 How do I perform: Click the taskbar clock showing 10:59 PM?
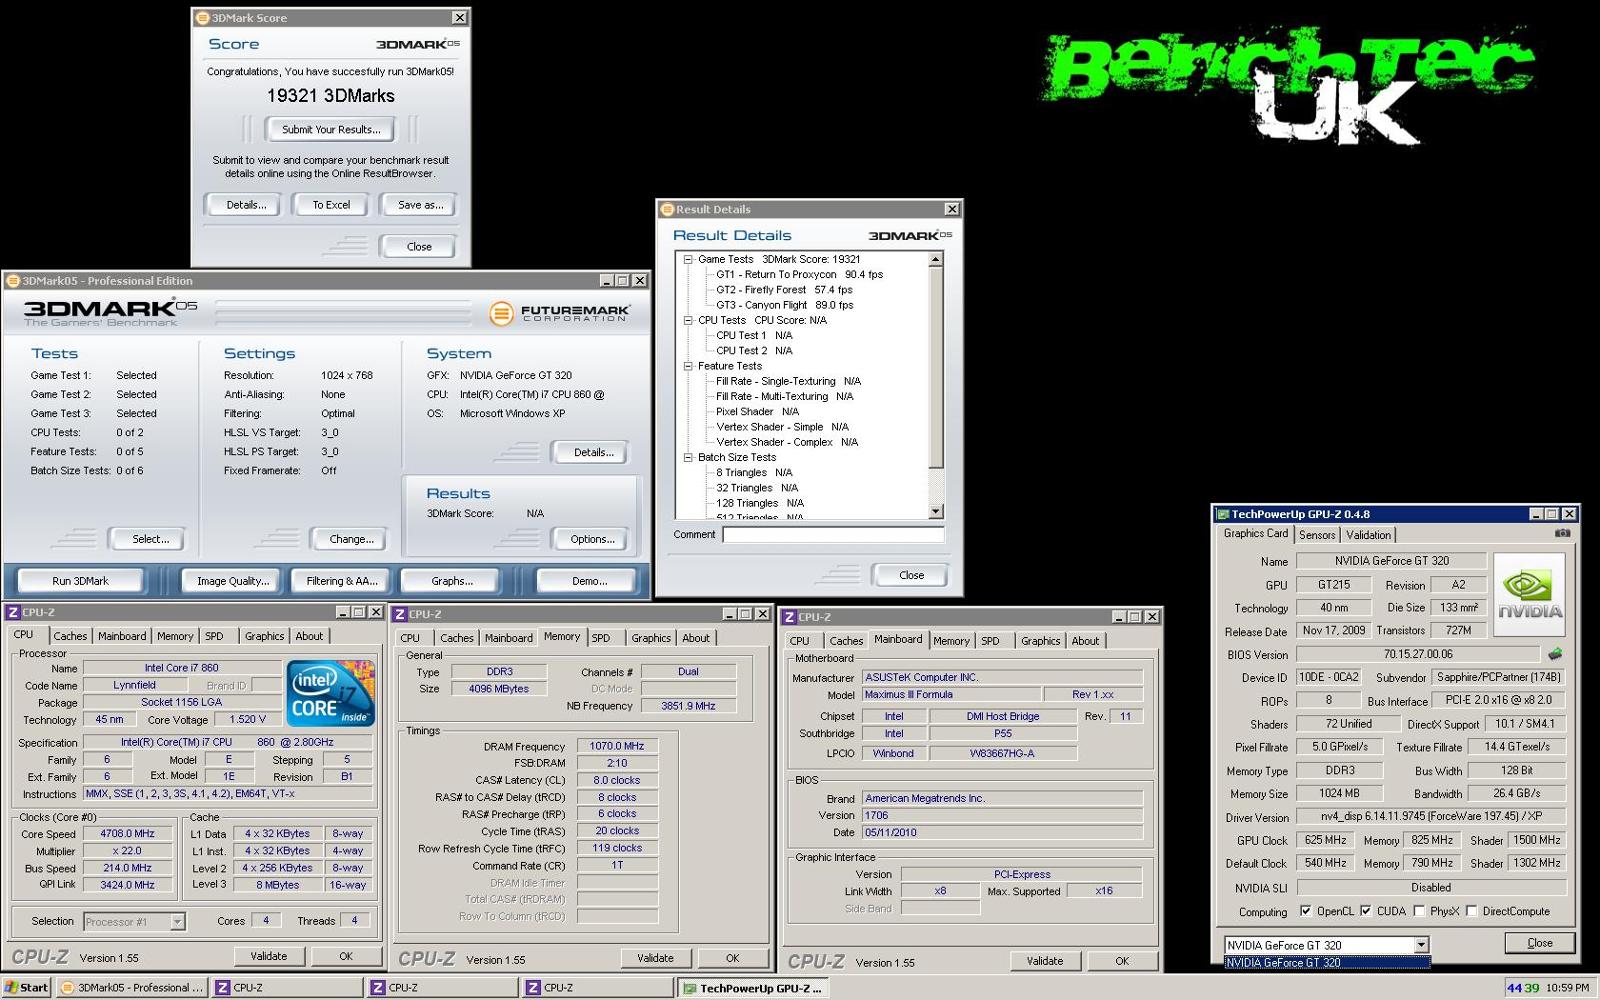tap(1567, 987)
